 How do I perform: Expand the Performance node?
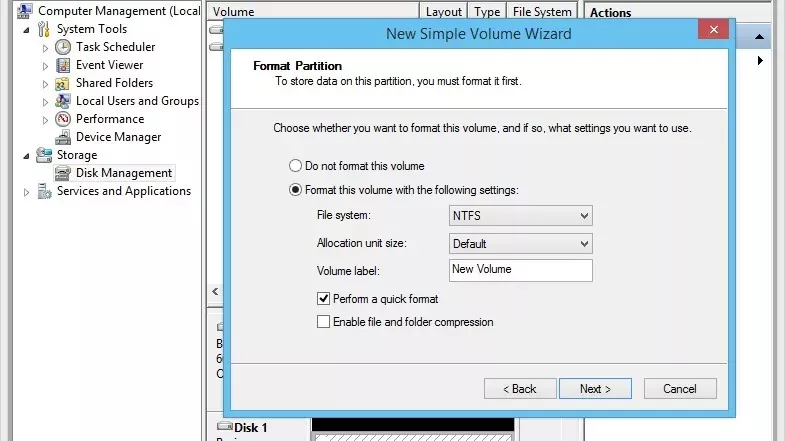45,120
